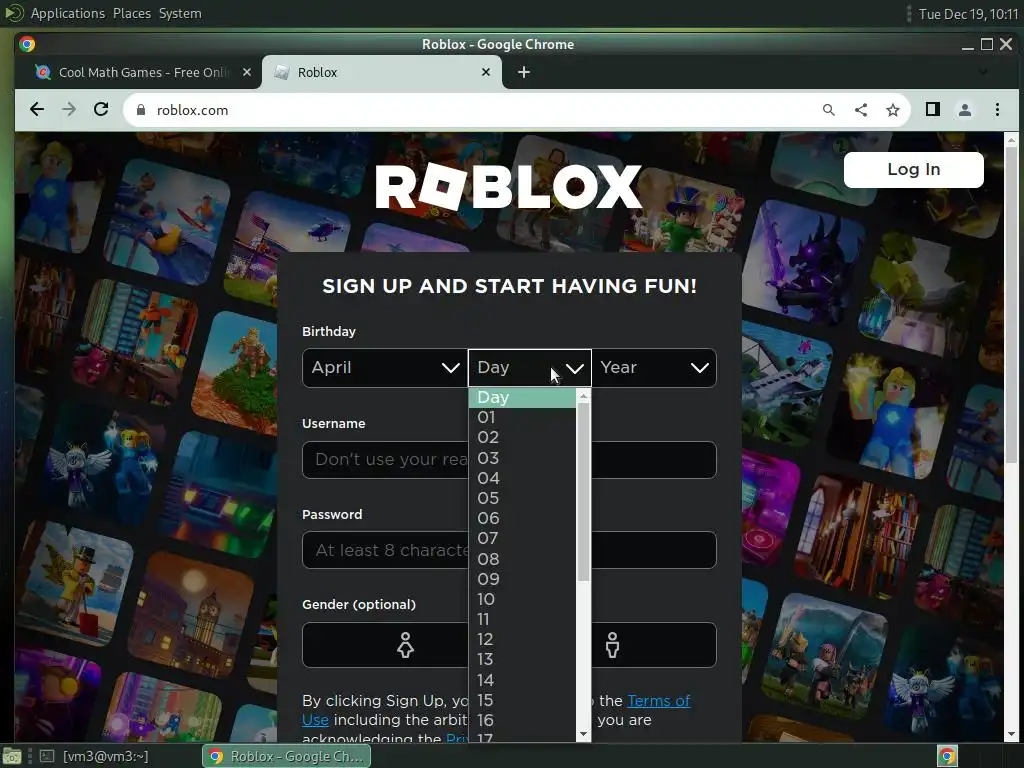Click the Roblox - Google Chrome taskbar entry

287,756
